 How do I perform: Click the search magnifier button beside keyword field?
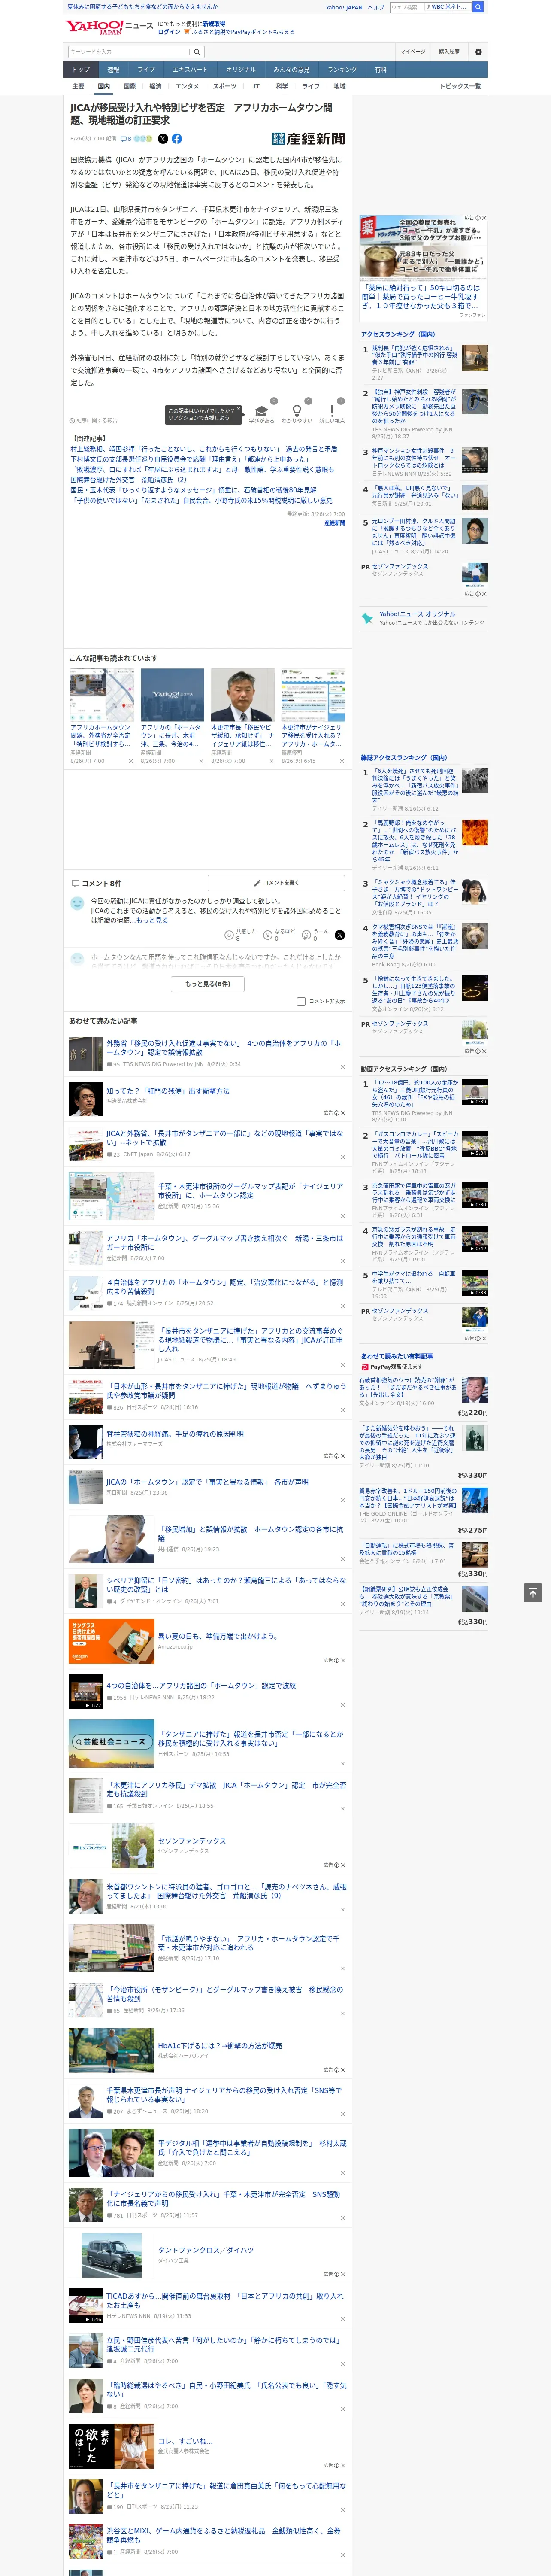click(197, 52)
